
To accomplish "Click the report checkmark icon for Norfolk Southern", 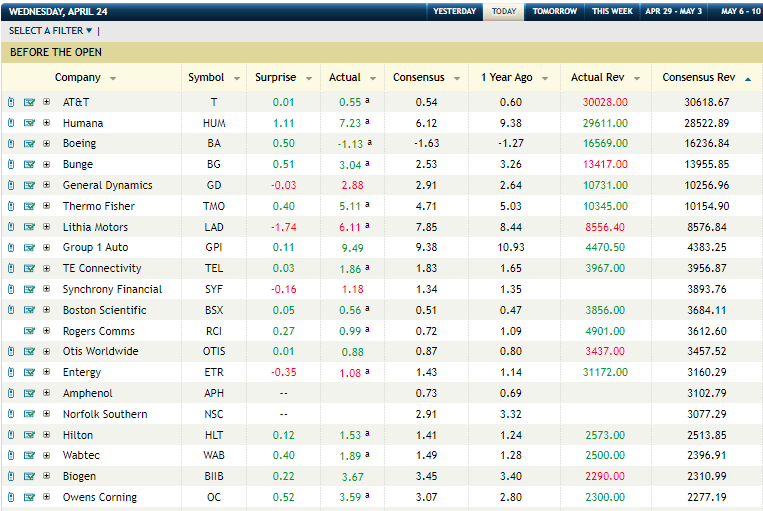I will point(29,414).
